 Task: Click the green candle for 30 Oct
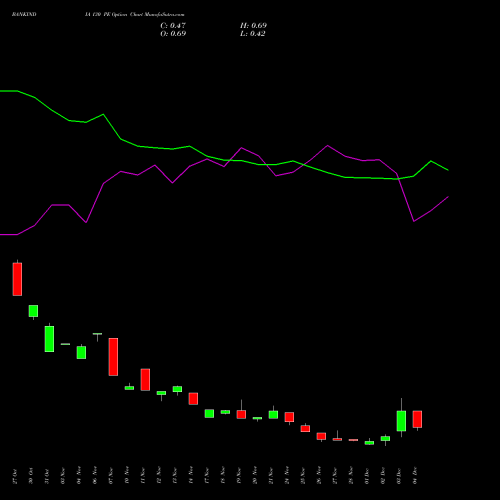coord(33,311)
